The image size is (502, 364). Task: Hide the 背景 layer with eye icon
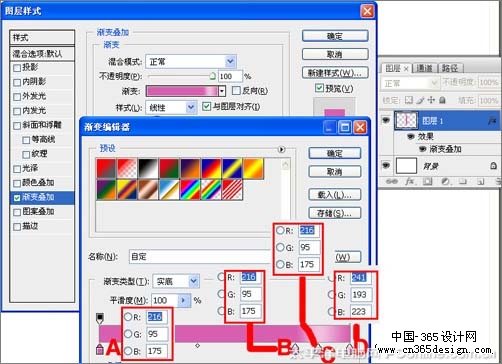386,165
